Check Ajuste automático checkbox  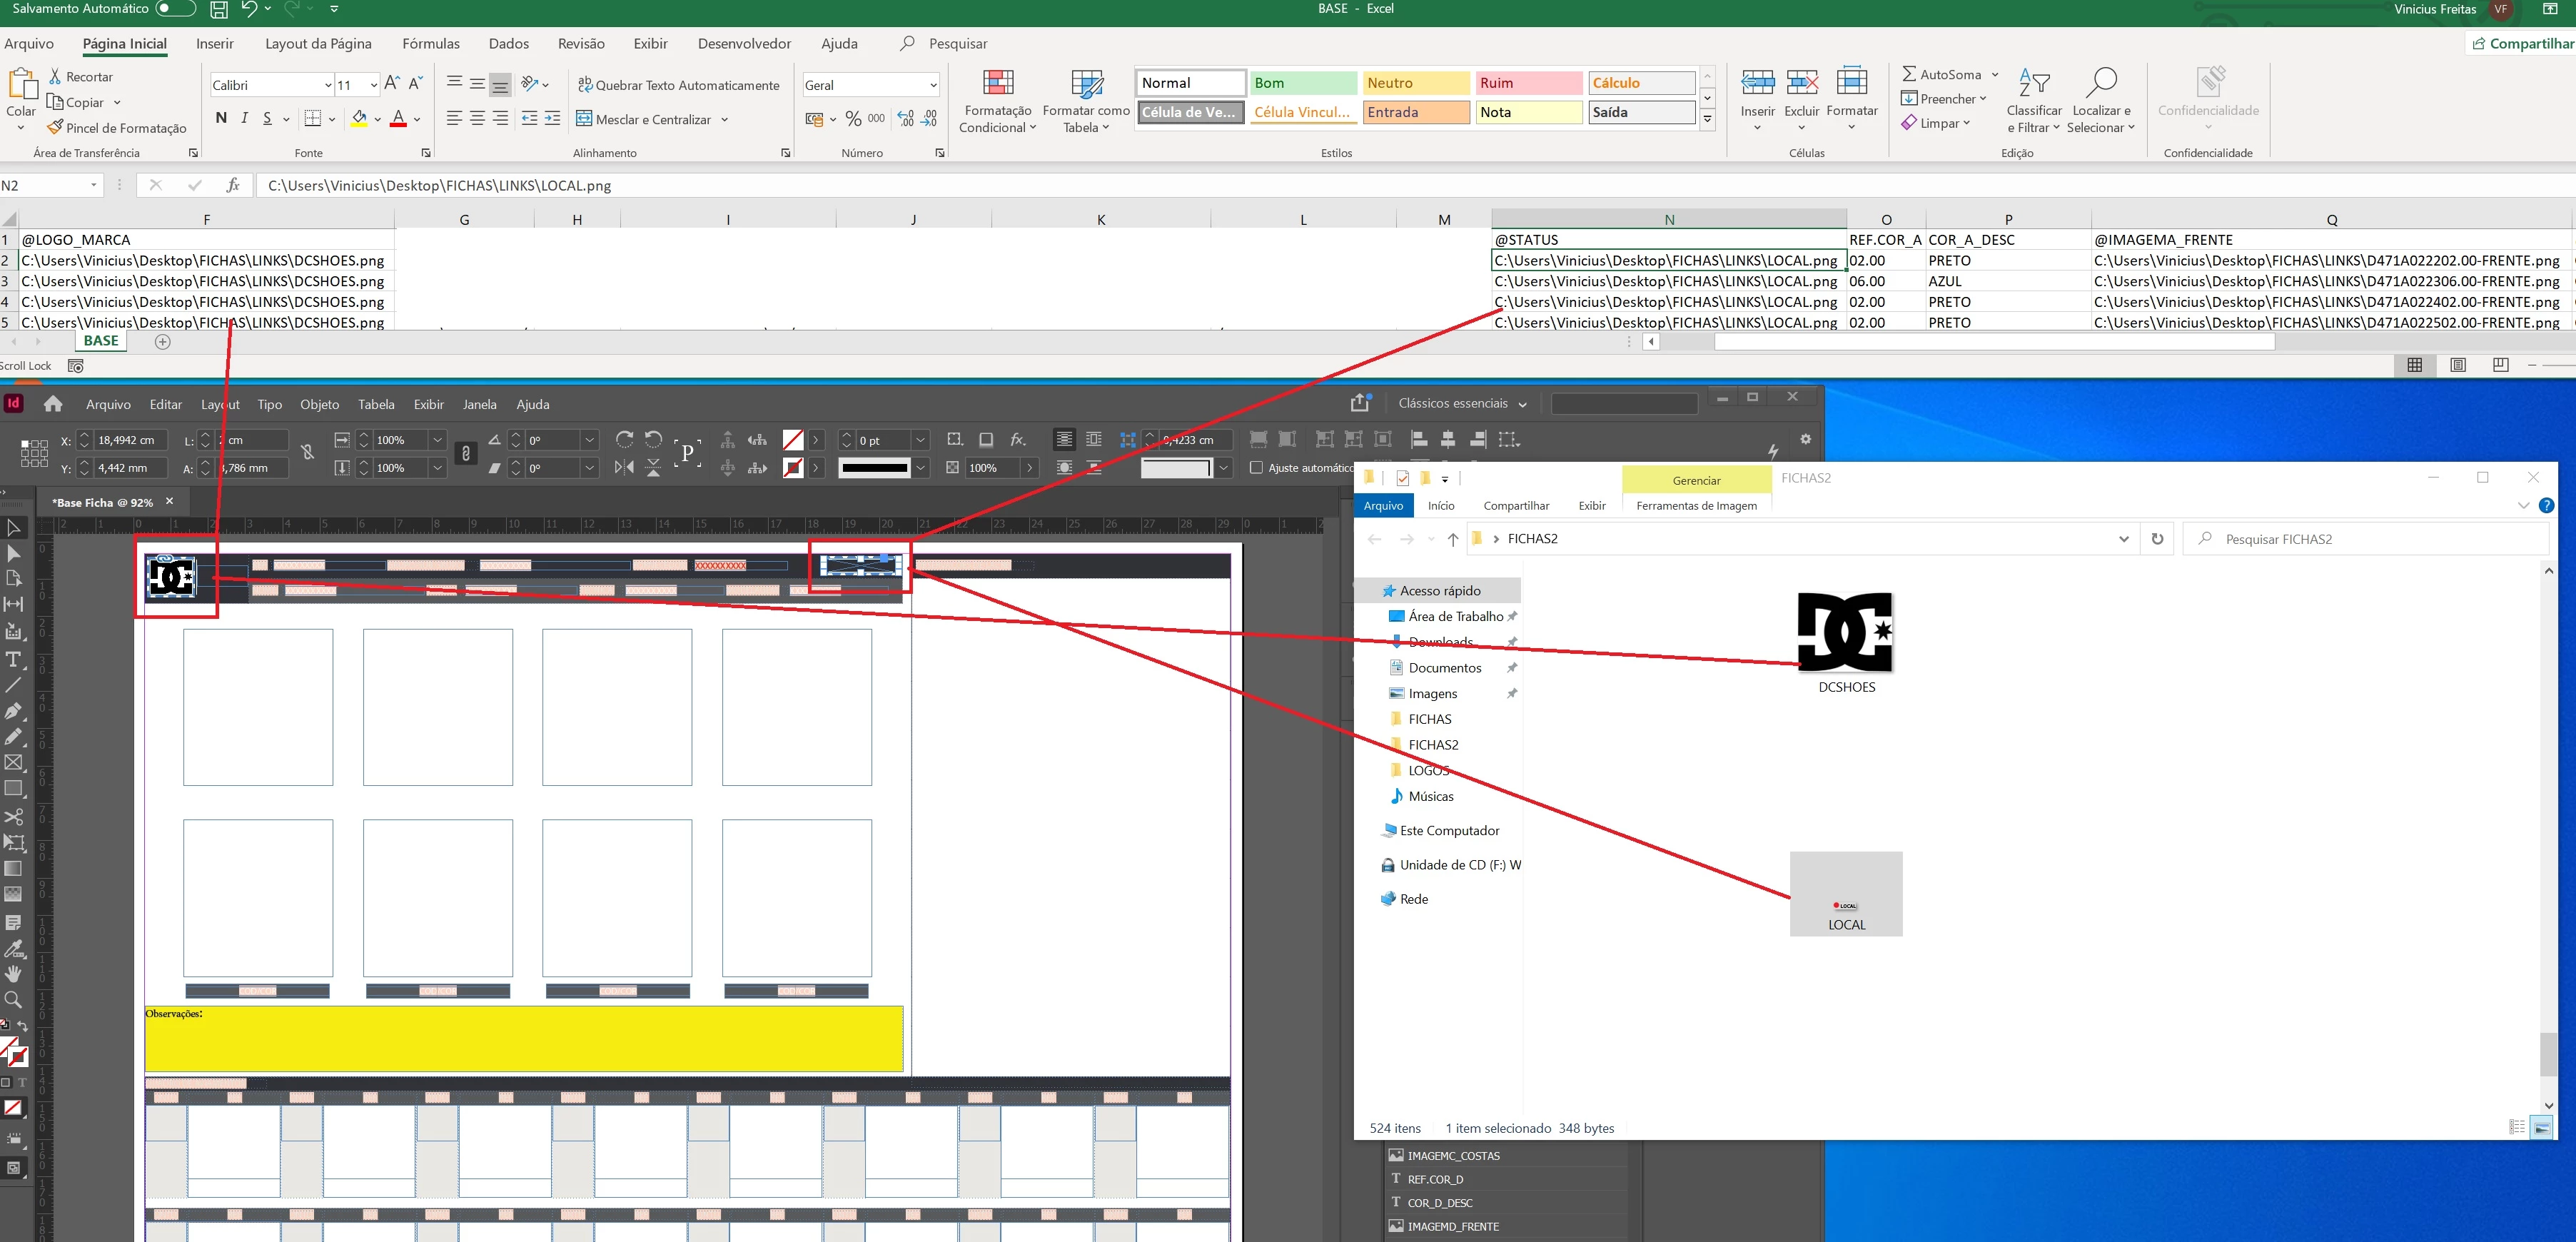coord(1257,467)
